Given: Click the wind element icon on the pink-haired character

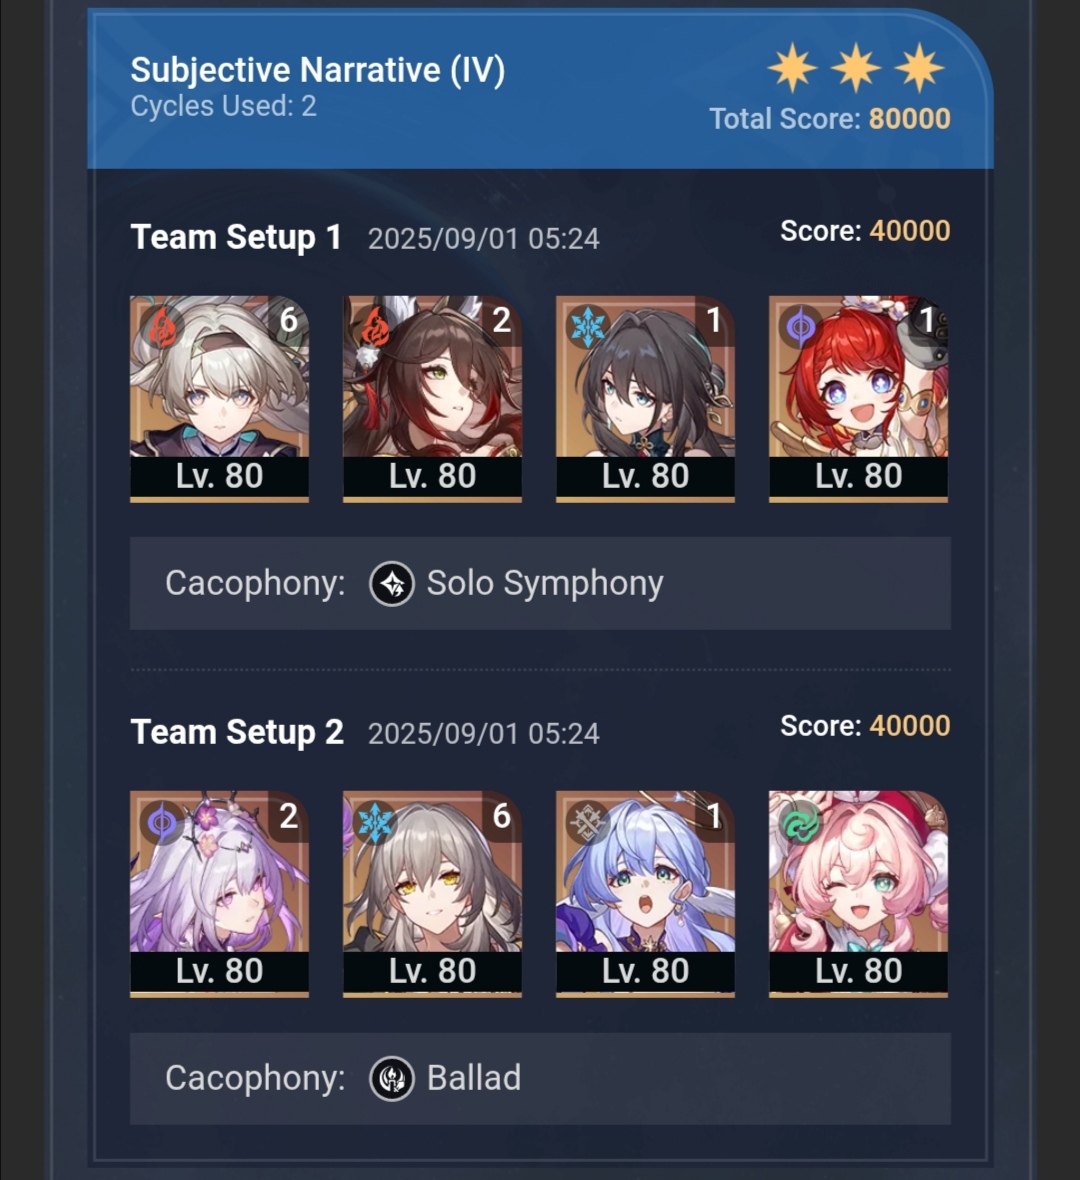Looking at the screenshot, I should coord(801,823).
